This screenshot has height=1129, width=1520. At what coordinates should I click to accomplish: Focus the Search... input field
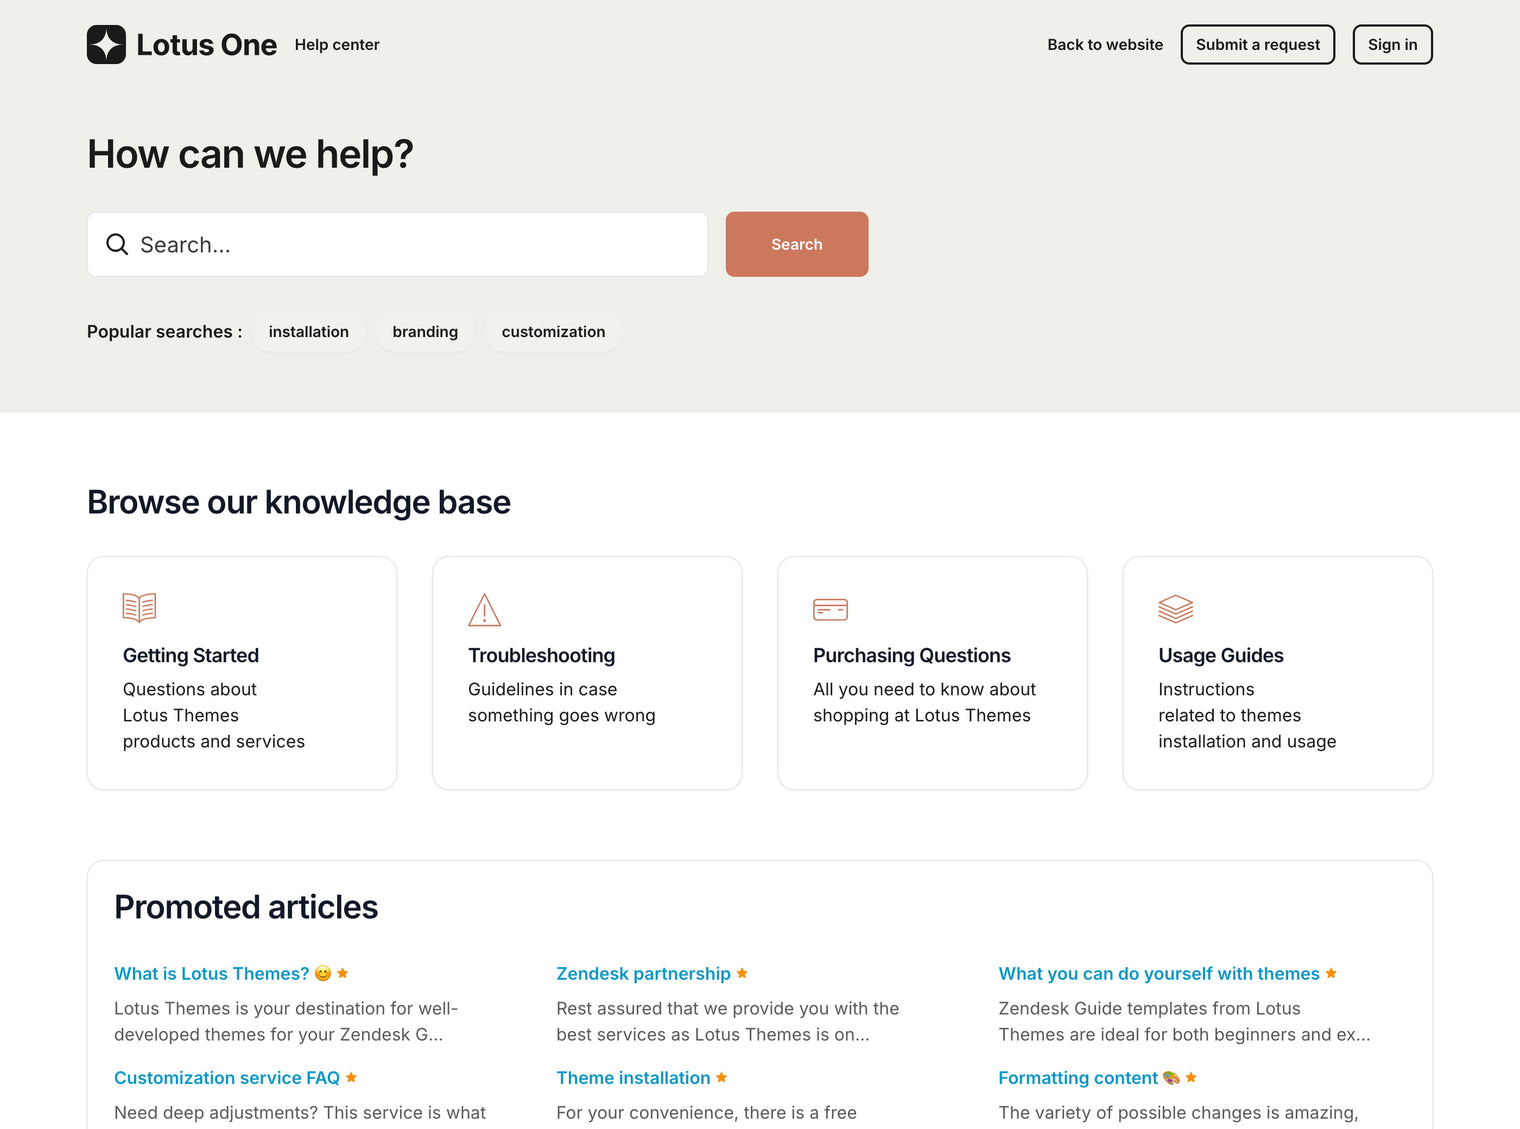[x=397, y=244]
